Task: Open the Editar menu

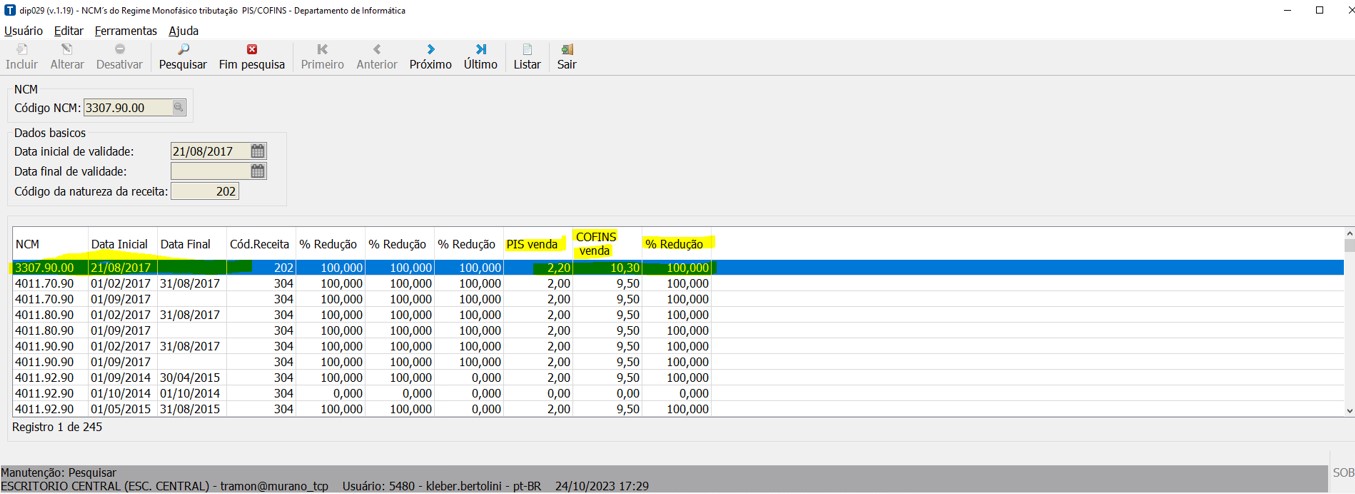Action: 68,31
